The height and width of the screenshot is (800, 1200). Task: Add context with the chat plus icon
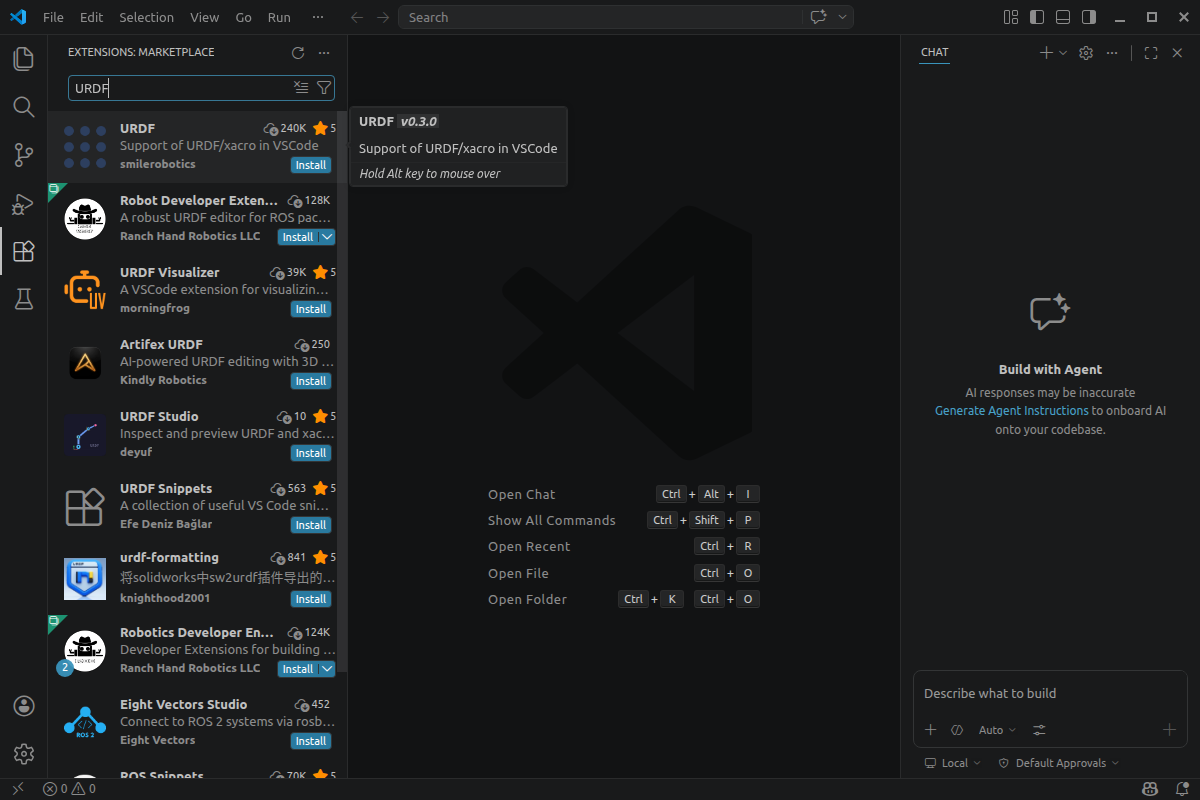pyautogui.click(x=930, y=730)
